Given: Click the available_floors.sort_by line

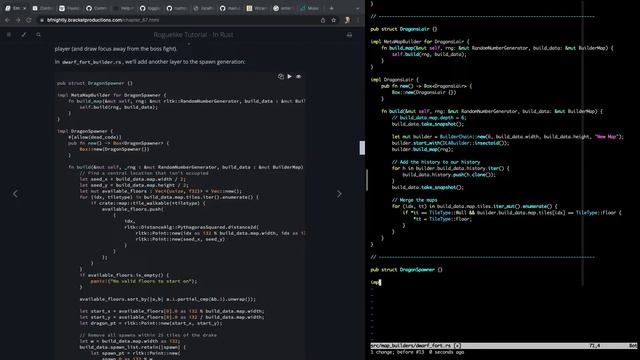Looking at the screenshot, I should (168, 299).
